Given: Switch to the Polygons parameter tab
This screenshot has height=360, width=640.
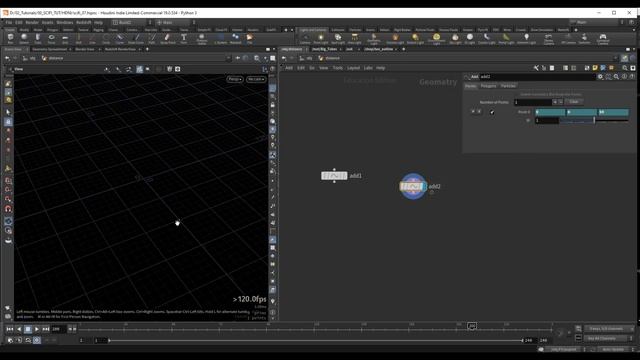Looking at the screenshot, I should tap(488, 86).
